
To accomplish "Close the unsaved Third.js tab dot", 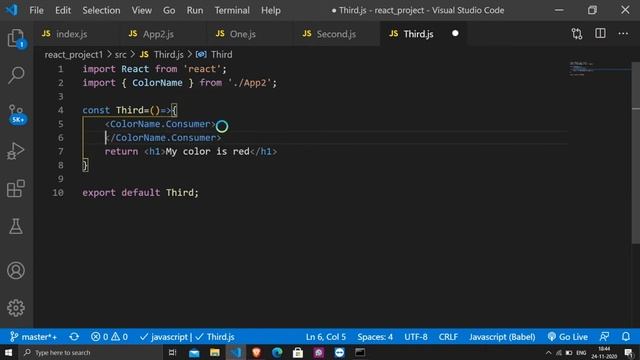I will [455, 33].
